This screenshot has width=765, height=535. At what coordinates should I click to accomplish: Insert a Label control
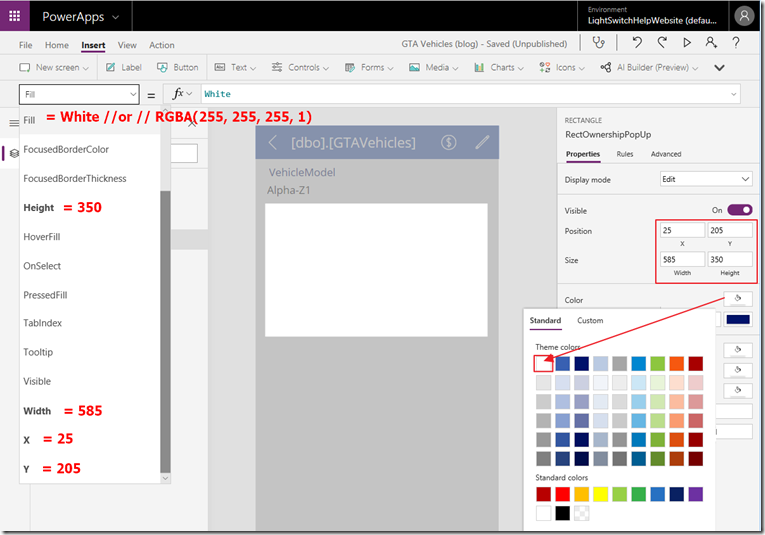pos(124,67)
